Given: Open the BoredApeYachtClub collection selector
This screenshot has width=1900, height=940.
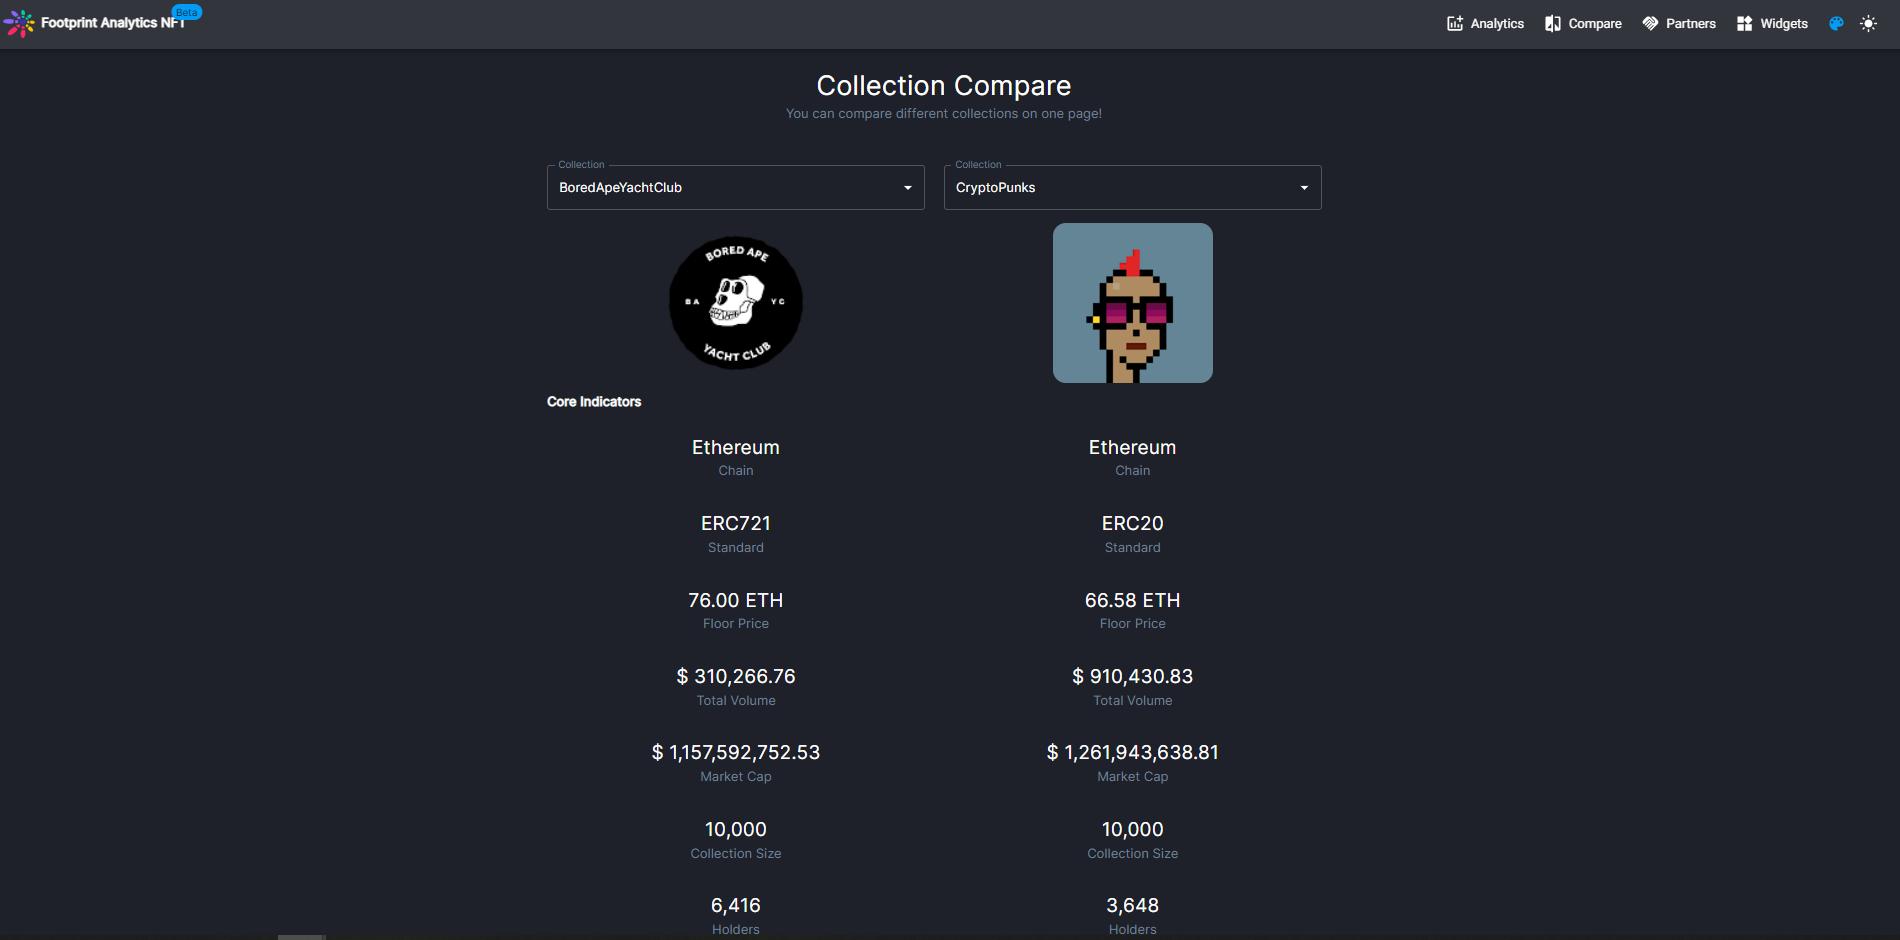Looking at the screenshot, I should [735, 188].
